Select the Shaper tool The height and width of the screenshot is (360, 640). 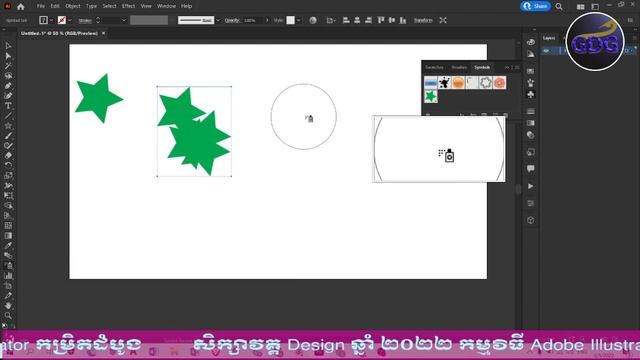[8, 146]
